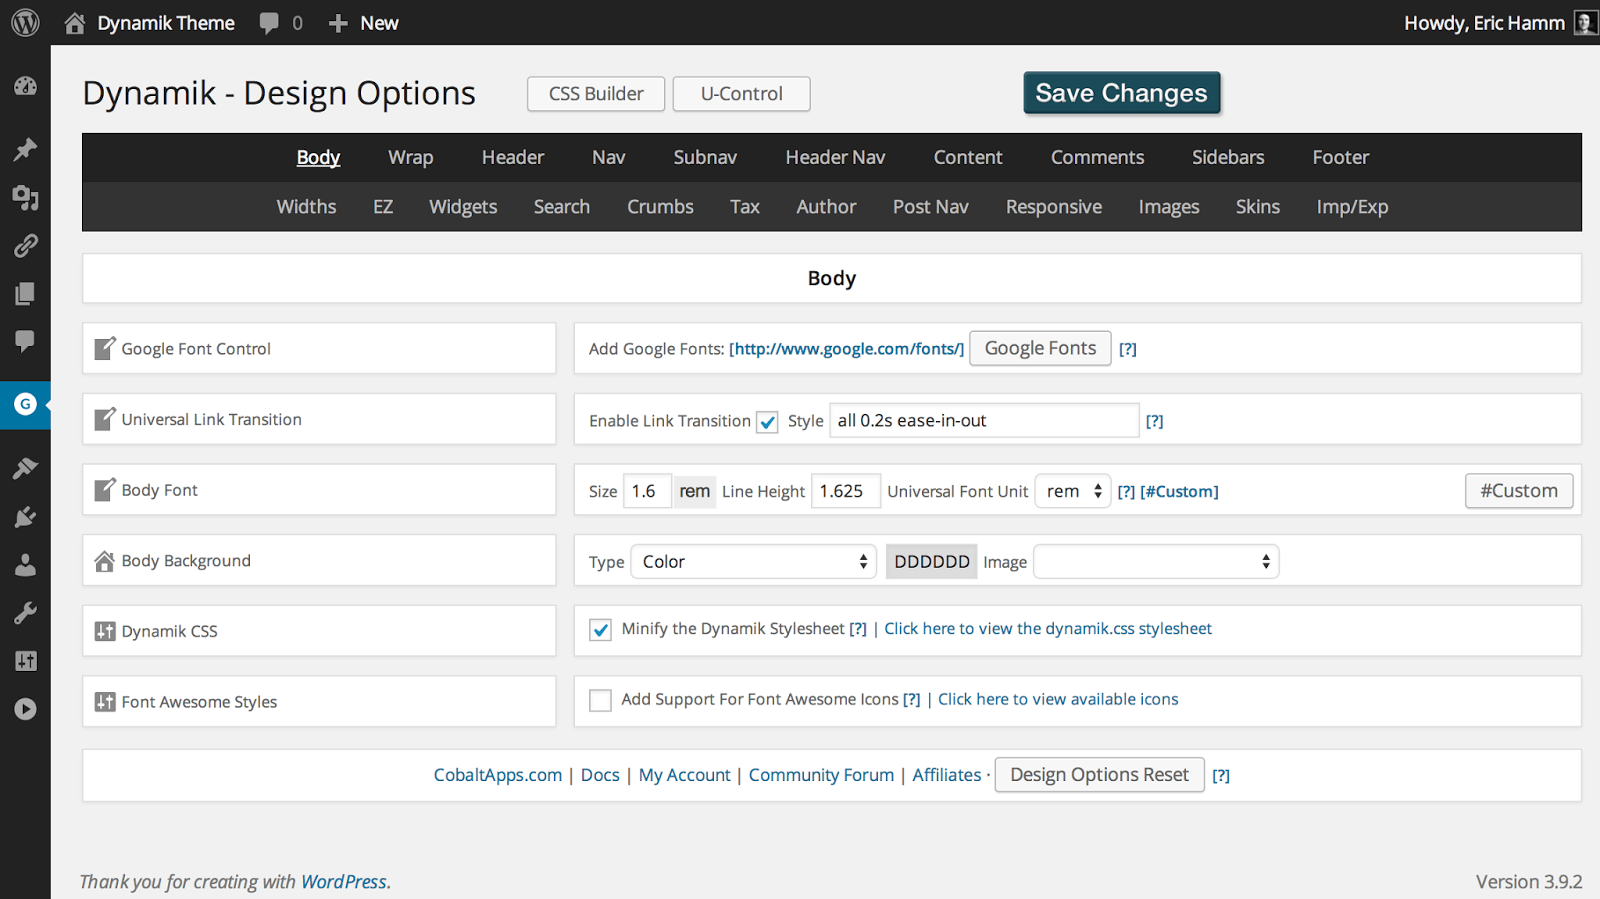Screen dimensions: 1600x899
Task: Toggle Minify the Dynamik Stylesheet checkbox
Action: pos(600,630)
